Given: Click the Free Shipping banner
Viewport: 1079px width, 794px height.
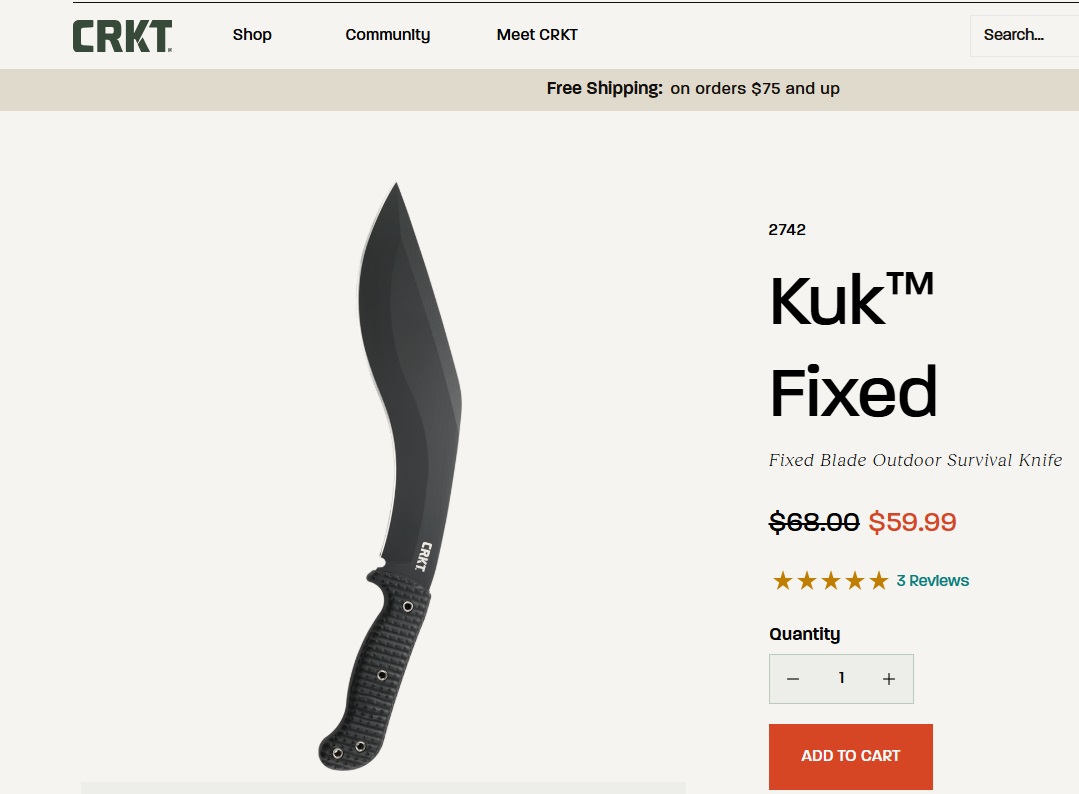Looking at the screenshot, I should click(693, 89).
